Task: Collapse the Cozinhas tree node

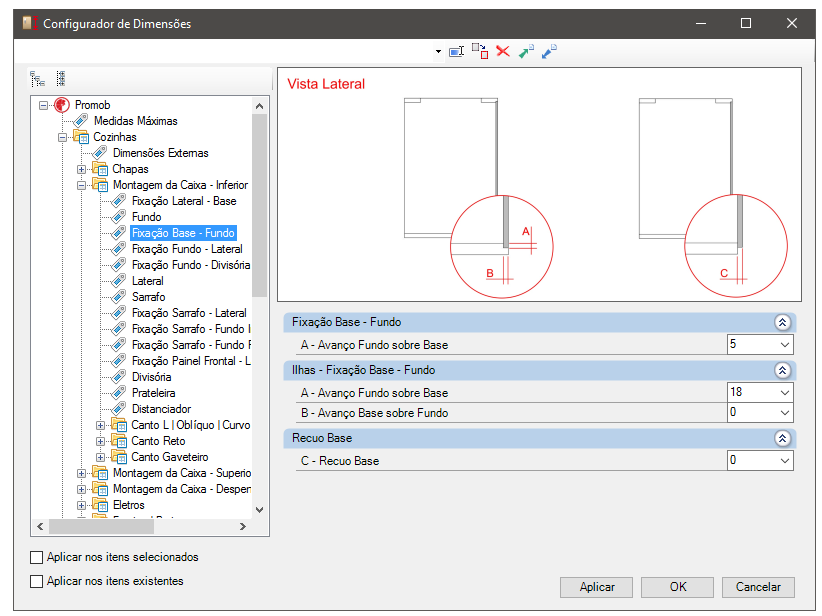Action: (62, 137)
